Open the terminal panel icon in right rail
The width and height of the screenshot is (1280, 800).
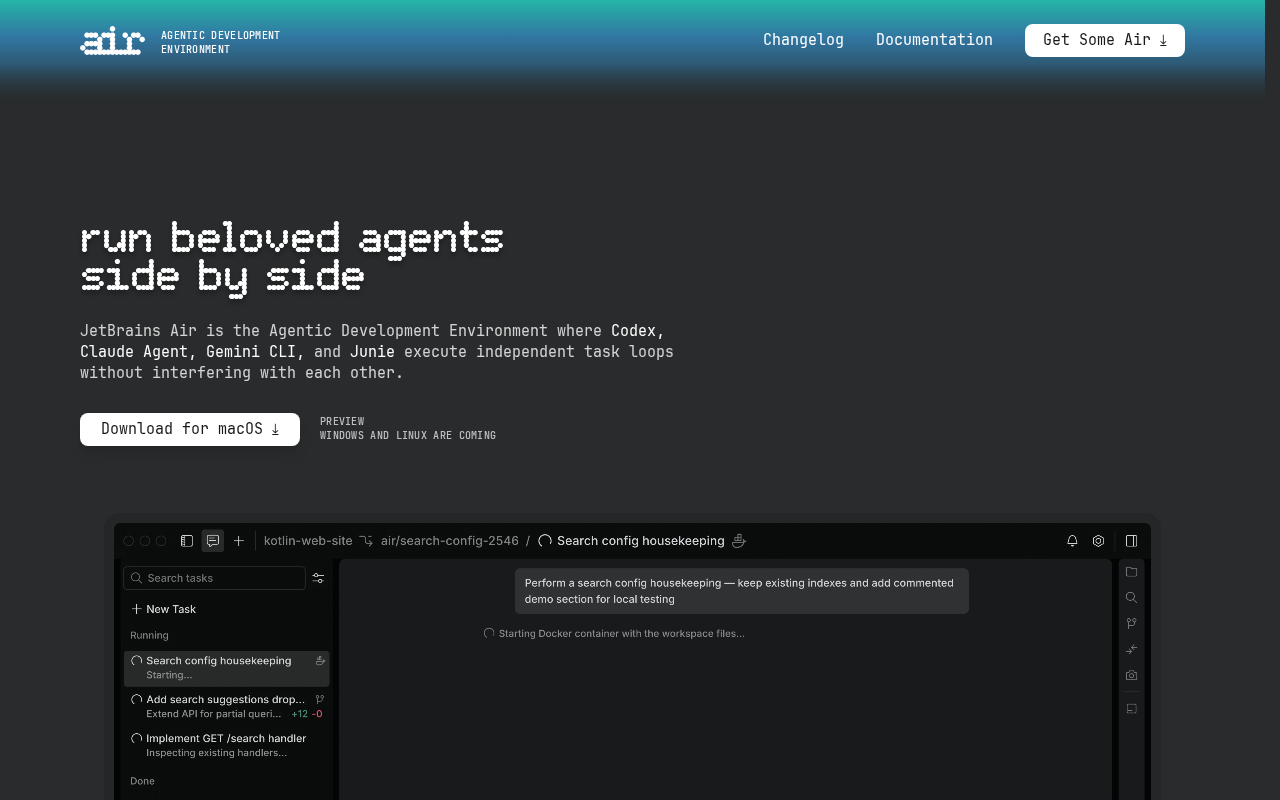click(x=1131, y=709)
